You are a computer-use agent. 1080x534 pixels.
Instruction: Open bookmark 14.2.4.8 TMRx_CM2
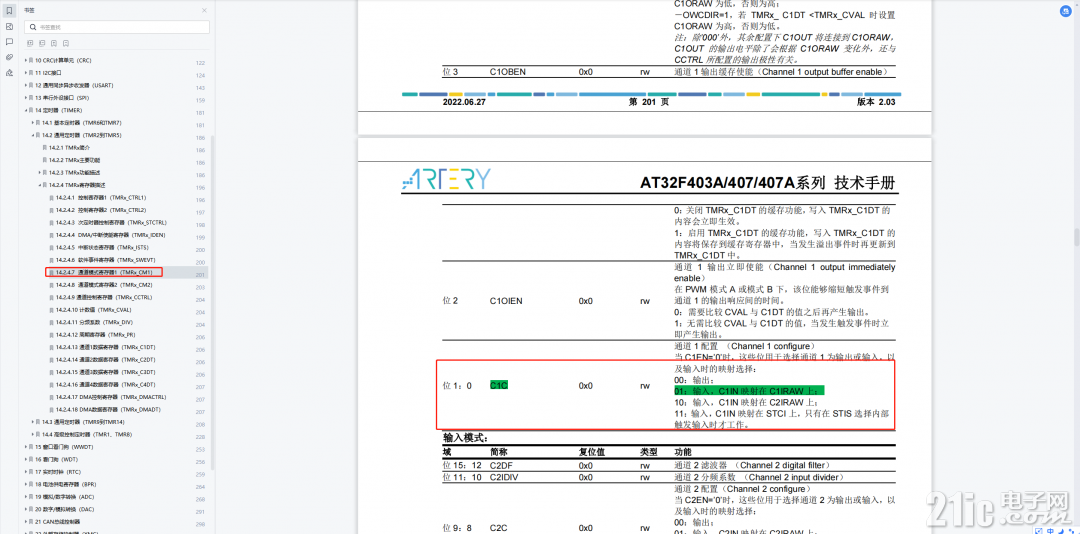pos(104,285)
